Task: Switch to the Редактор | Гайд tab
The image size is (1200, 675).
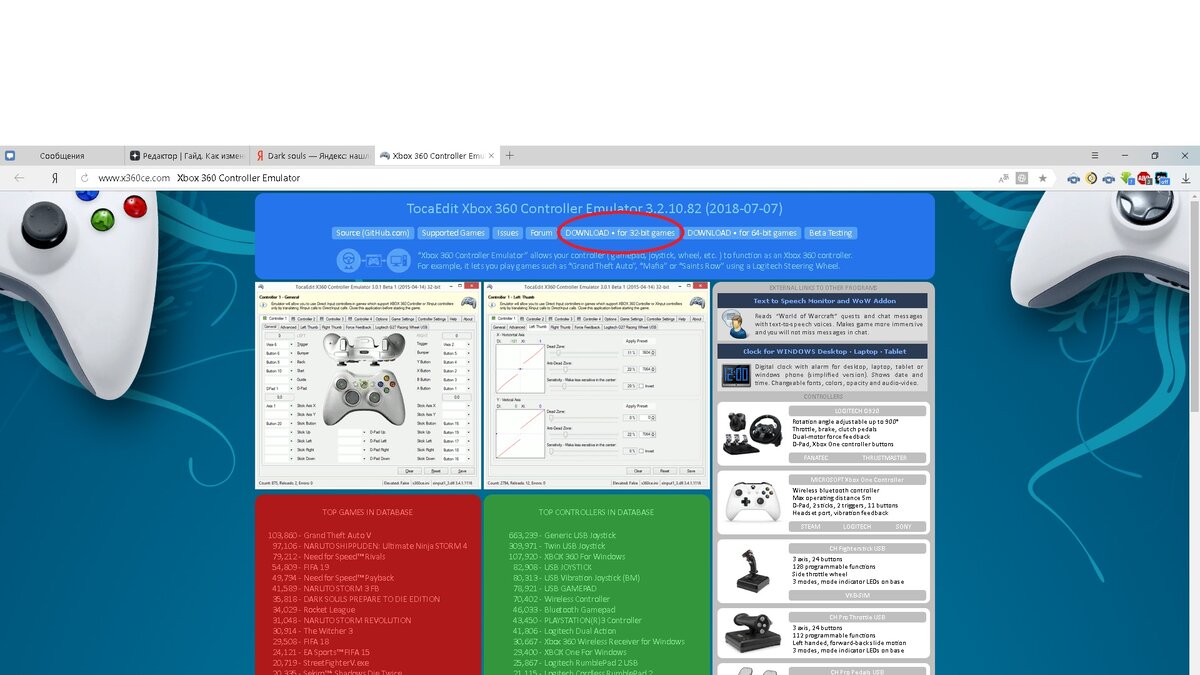Action: 186,156
